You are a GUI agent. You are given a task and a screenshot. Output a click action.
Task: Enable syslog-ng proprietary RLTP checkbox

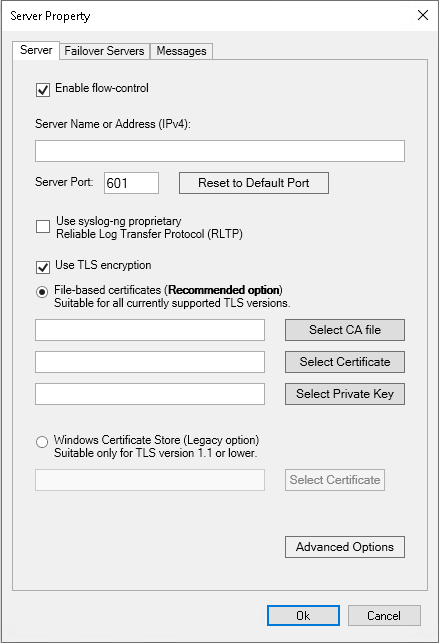[x=43, y=226]
